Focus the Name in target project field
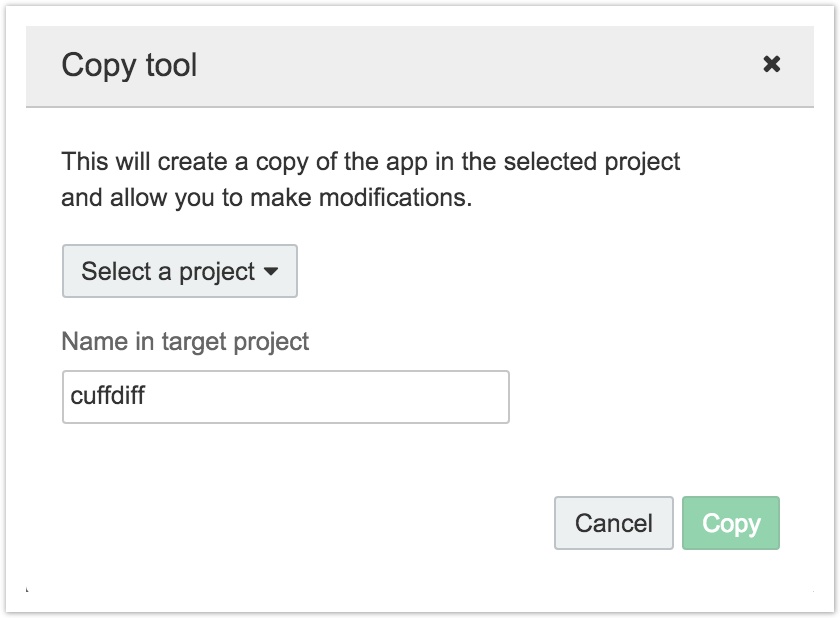This screenshot has width=840, height=618. pos(285,397)
